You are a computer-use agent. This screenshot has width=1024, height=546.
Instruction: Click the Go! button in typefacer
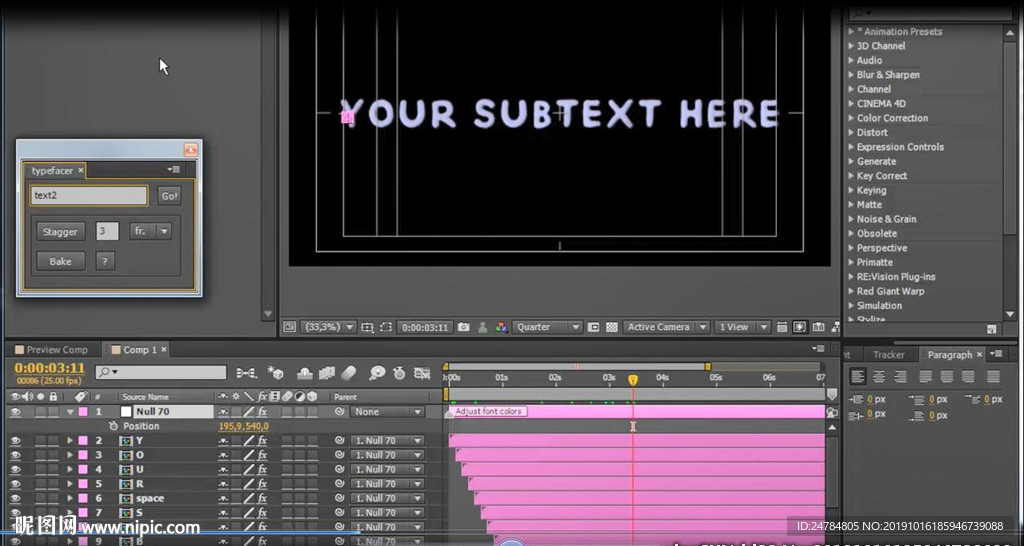(x=169, y=196)
